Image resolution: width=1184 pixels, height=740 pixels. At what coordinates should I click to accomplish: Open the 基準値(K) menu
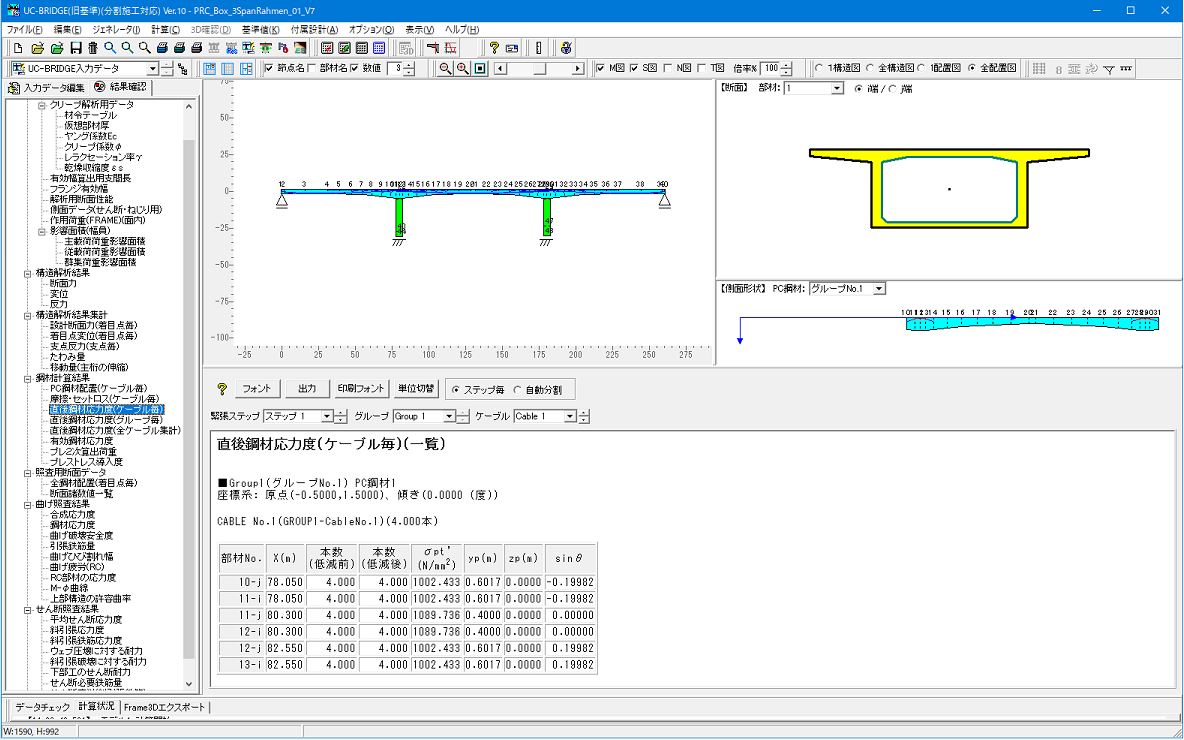point(261,29)
